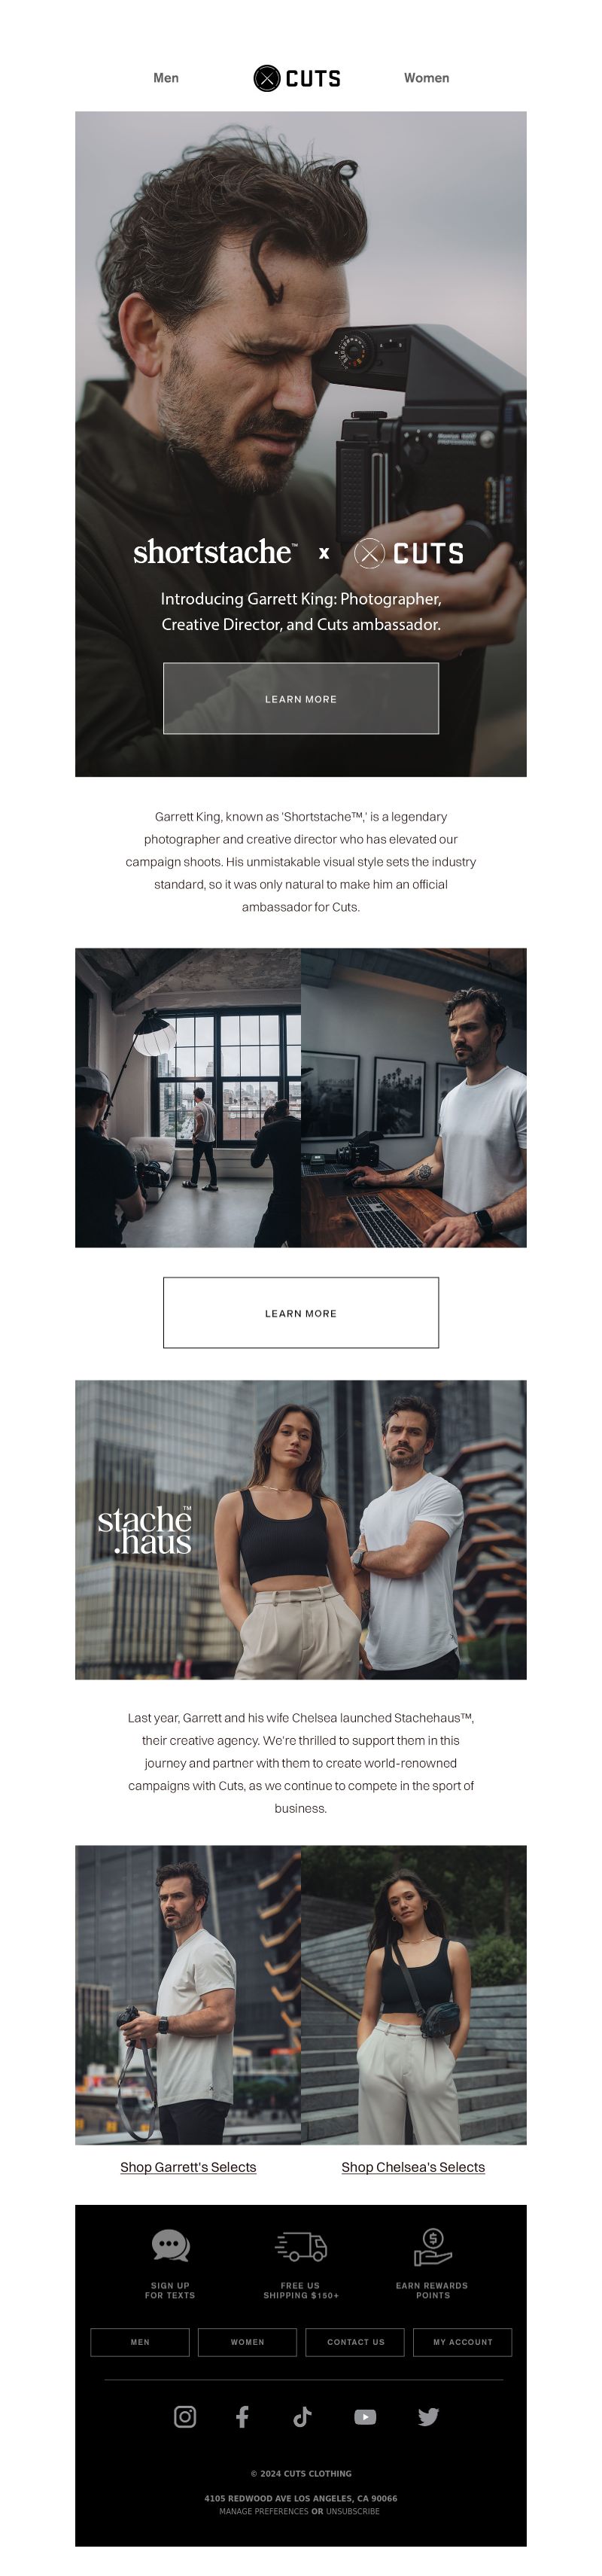Open the Women link in the header
The image size is (602, 2576).
(x=426, y=78)
